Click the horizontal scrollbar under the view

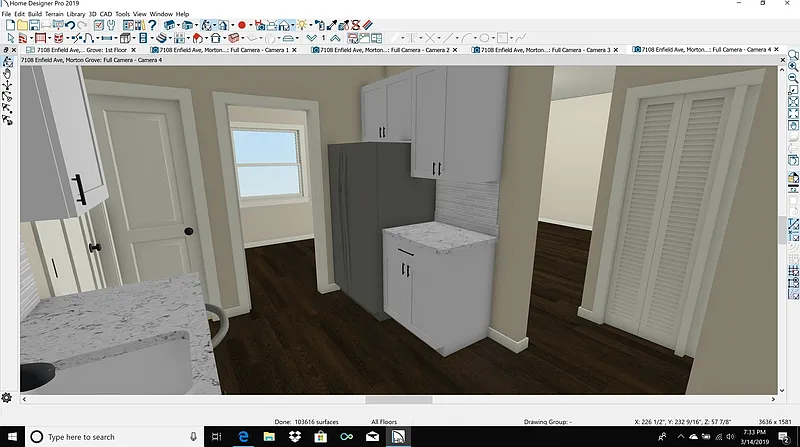click(x=400, y=399)
